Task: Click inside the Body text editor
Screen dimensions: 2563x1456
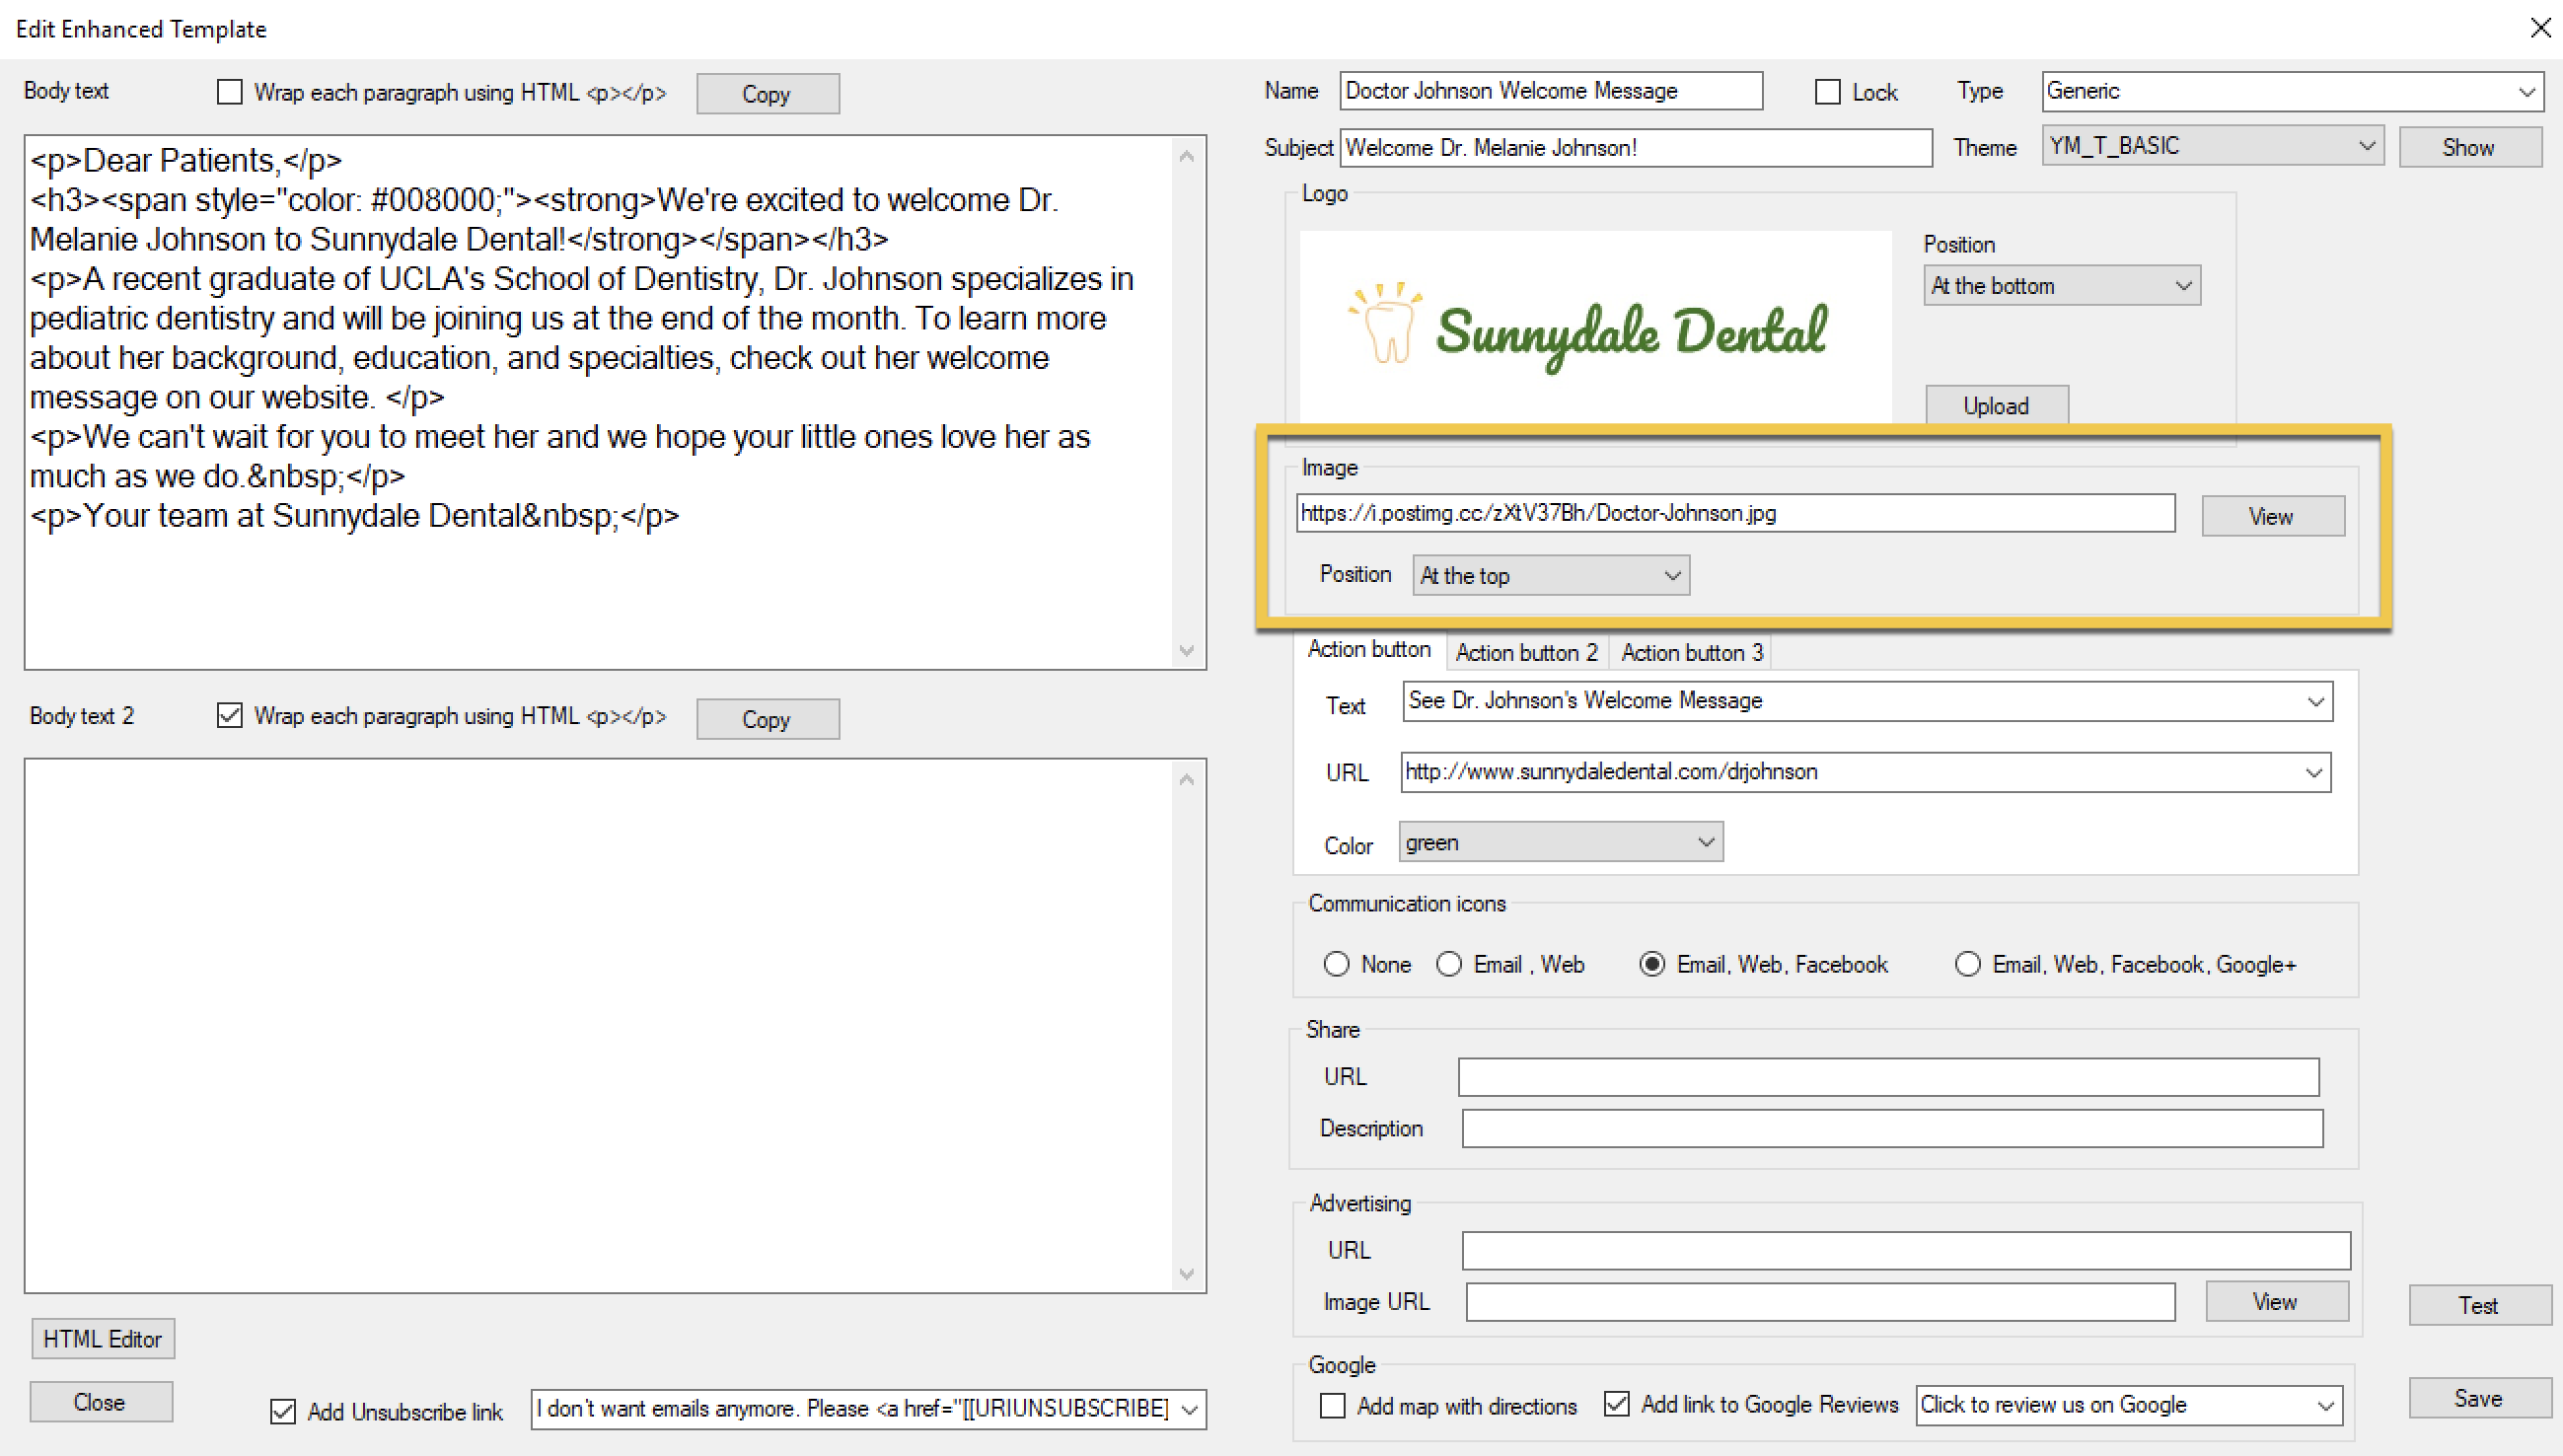Action: 600,402
